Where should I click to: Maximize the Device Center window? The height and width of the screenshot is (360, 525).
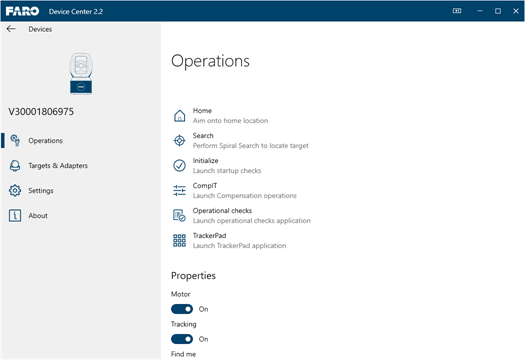click(498, 11)
